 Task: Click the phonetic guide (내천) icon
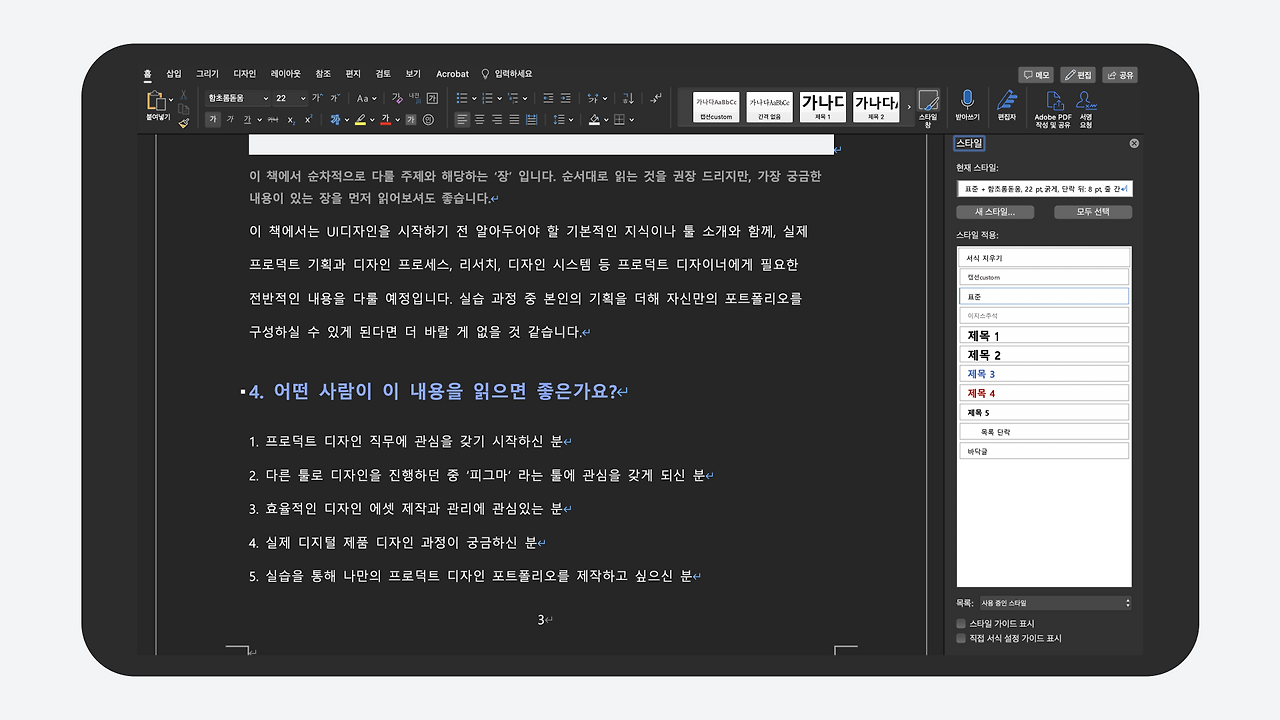pyautogui.click(x=414, y=98)
